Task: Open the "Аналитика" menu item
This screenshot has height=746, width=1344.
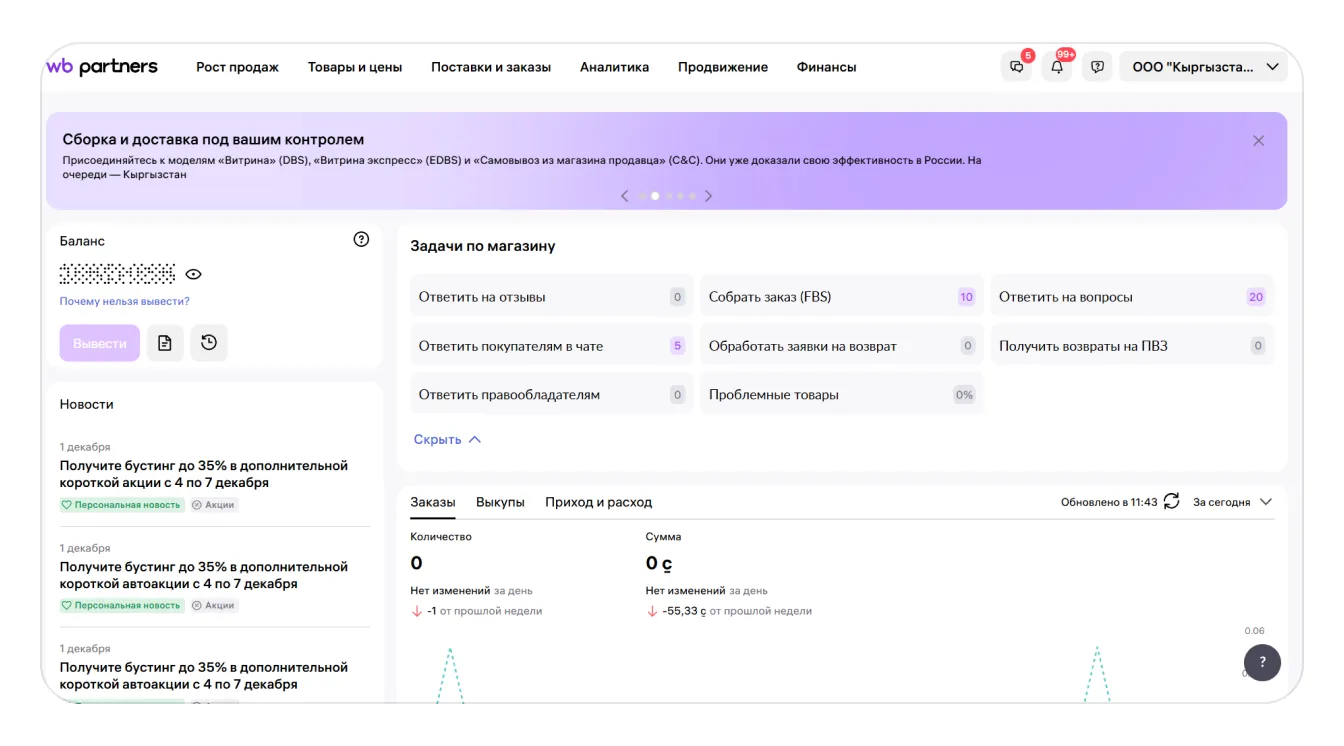Action: (x=614, y=67)
